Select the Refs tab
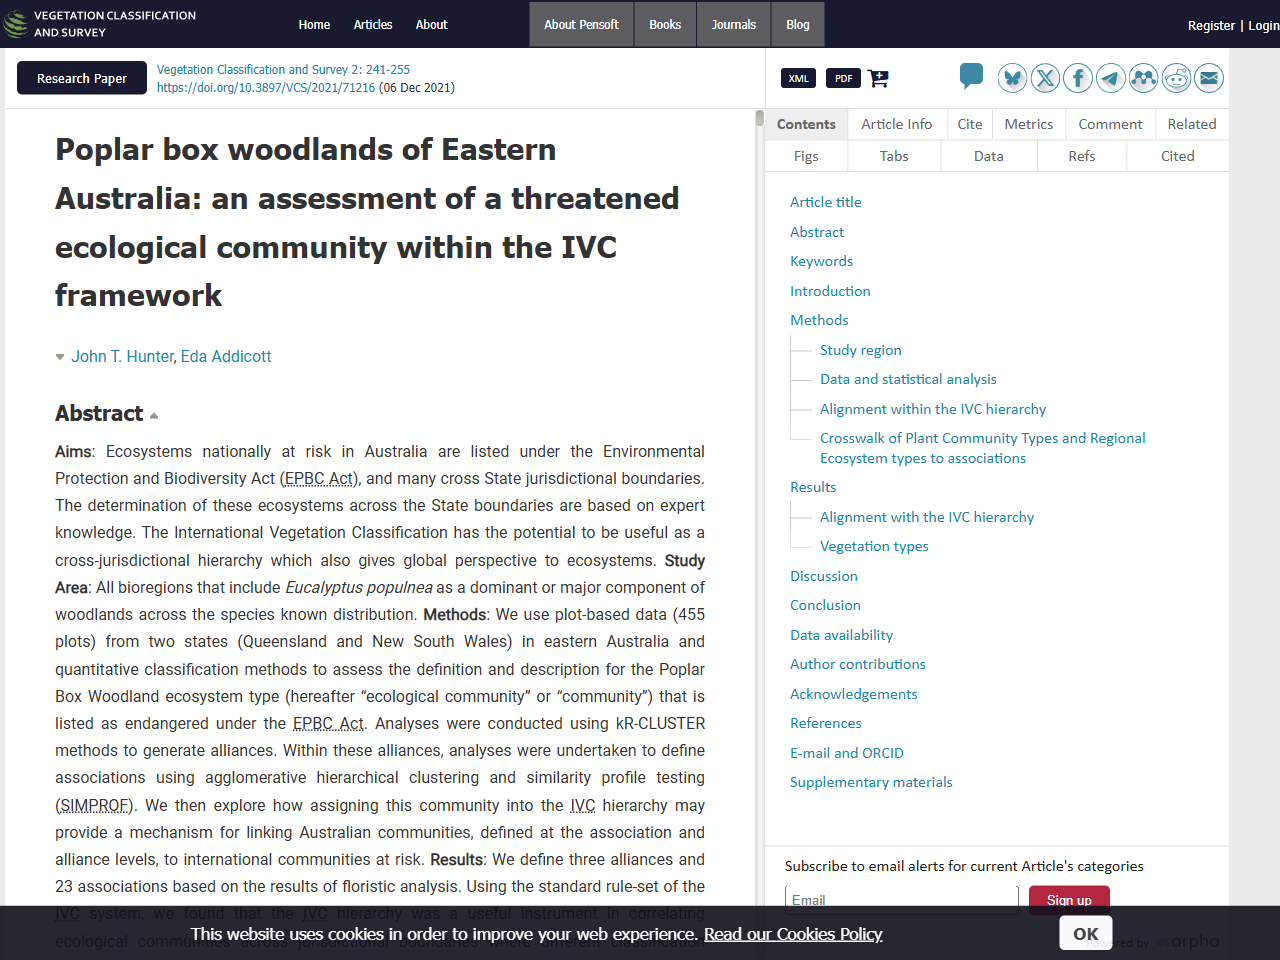 1081,156
